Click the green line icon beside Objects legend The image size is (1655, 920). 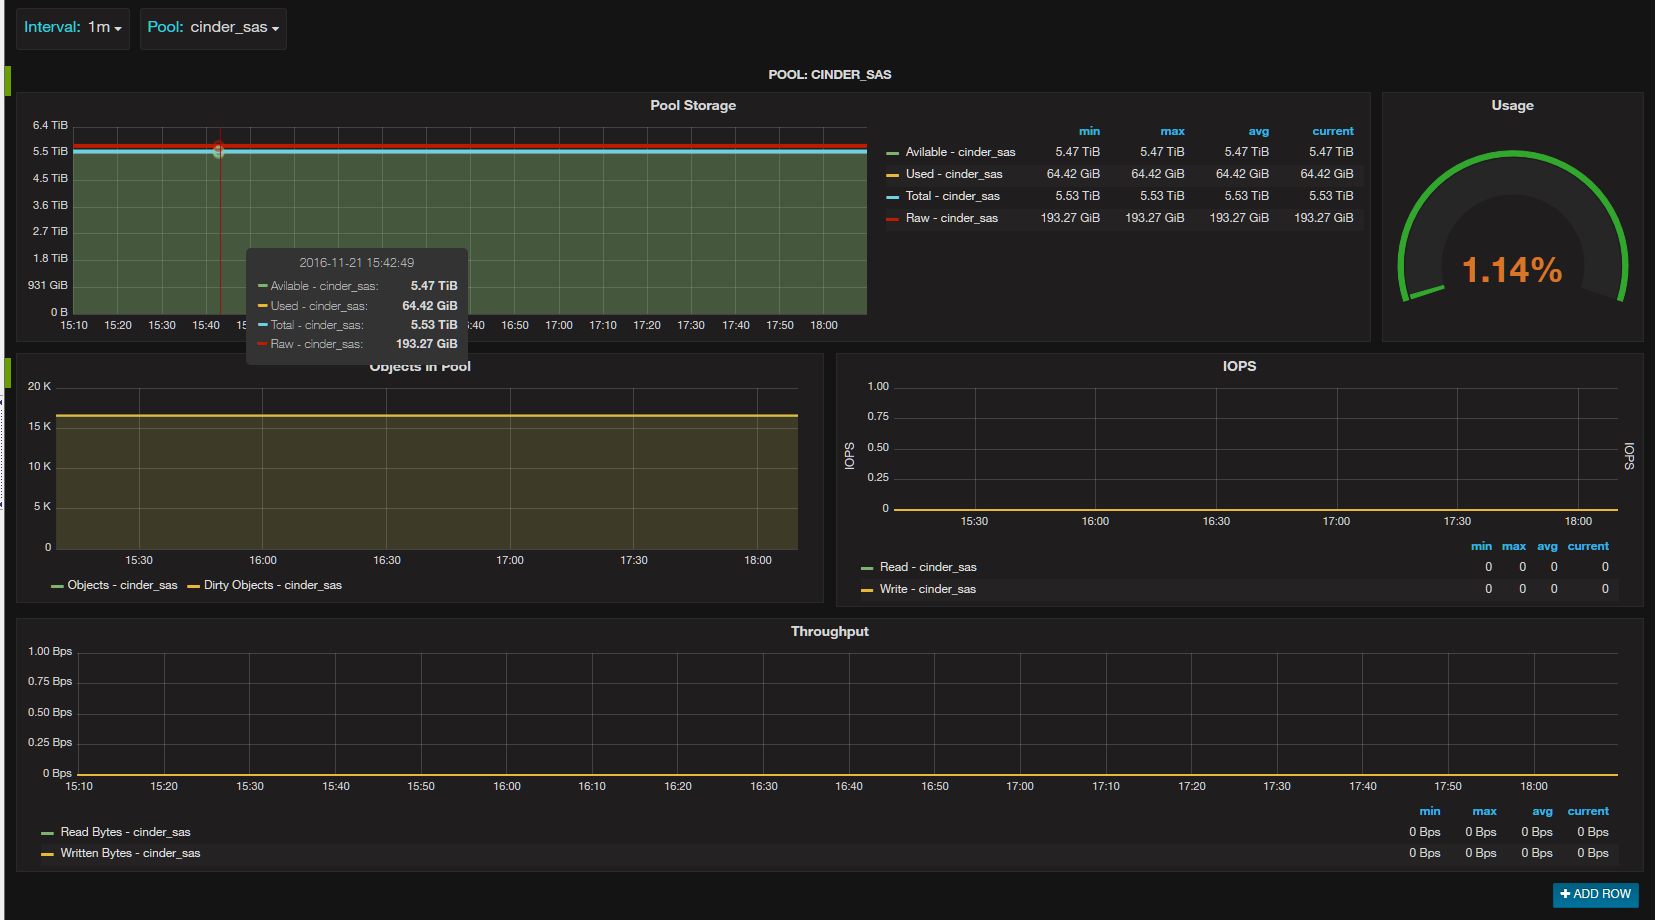click(x=57, y=586)
